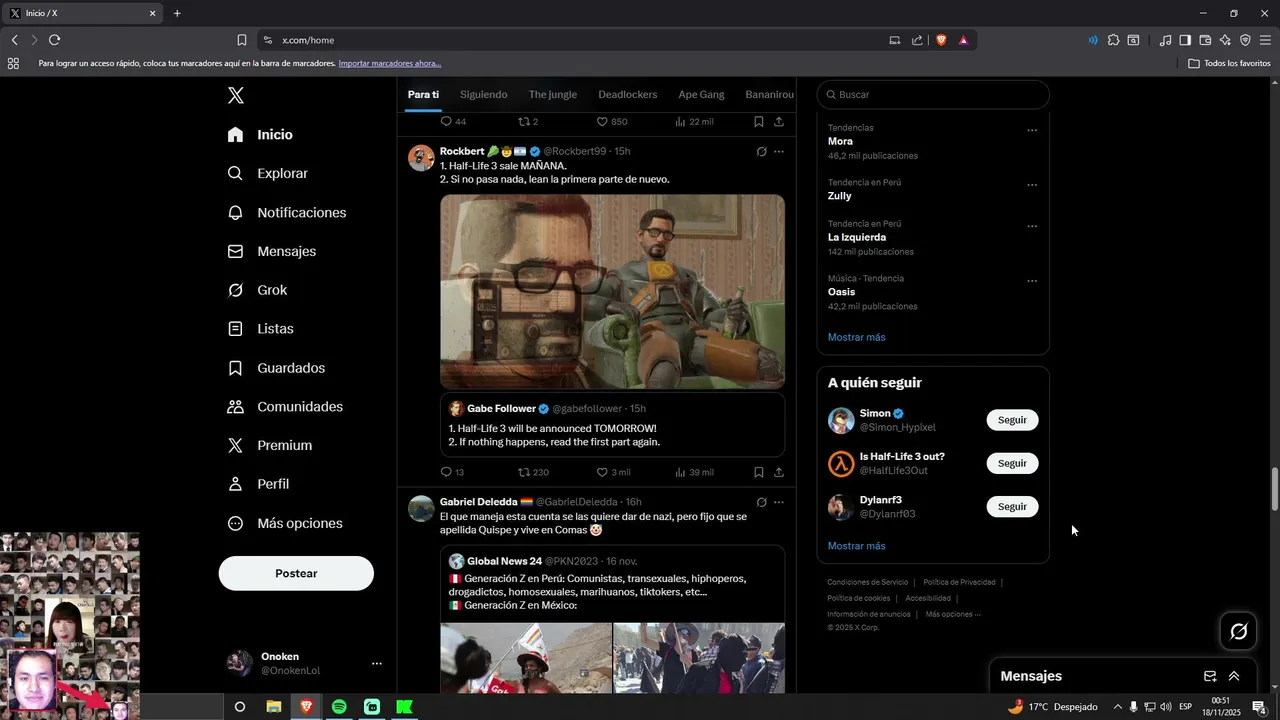
Task: Open Gabriel Deledda's profile avatar
Action: tap(421, 508)
